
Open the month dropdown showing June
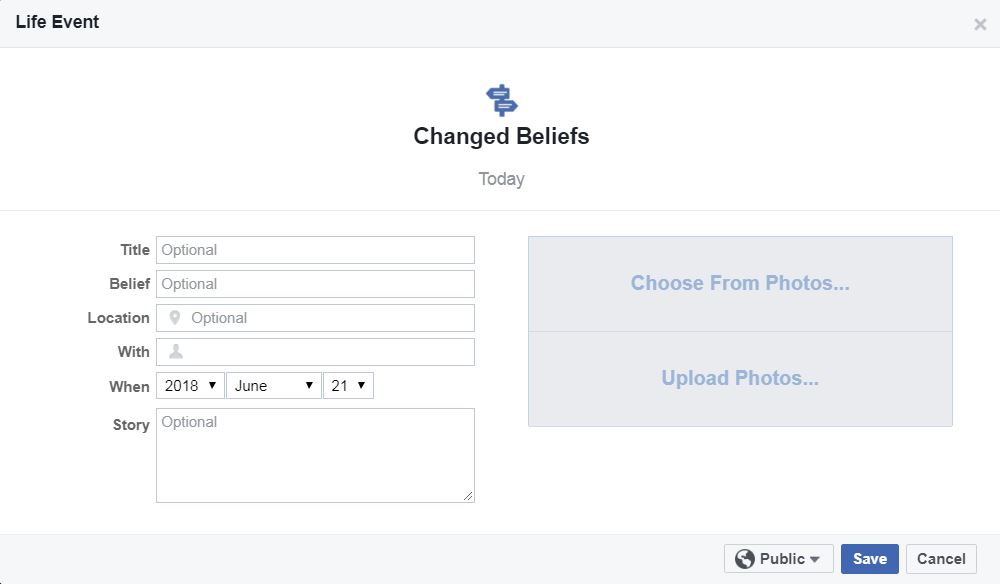[273, 386]
